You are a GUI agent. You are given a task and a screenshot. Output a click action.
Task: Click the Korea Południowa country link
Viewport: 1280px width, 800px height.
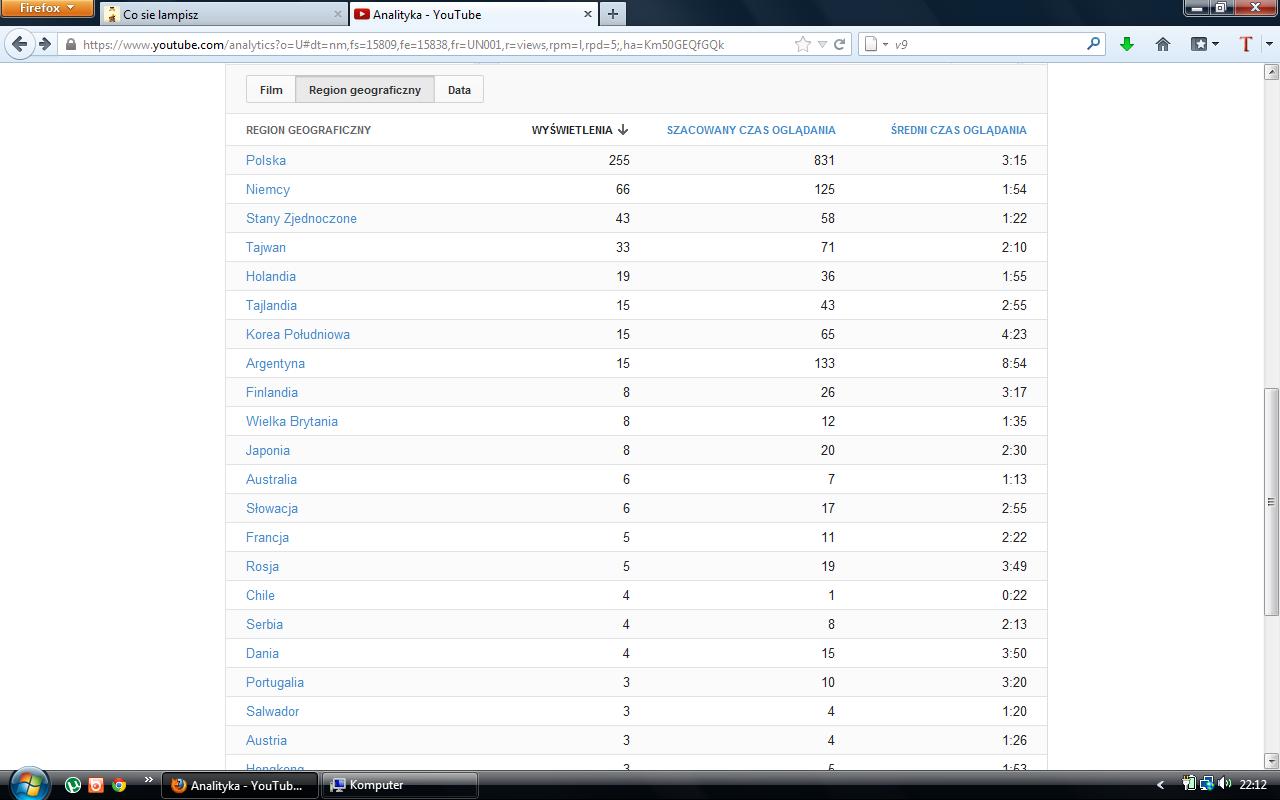pyautogui.click(x=298, y=334)
